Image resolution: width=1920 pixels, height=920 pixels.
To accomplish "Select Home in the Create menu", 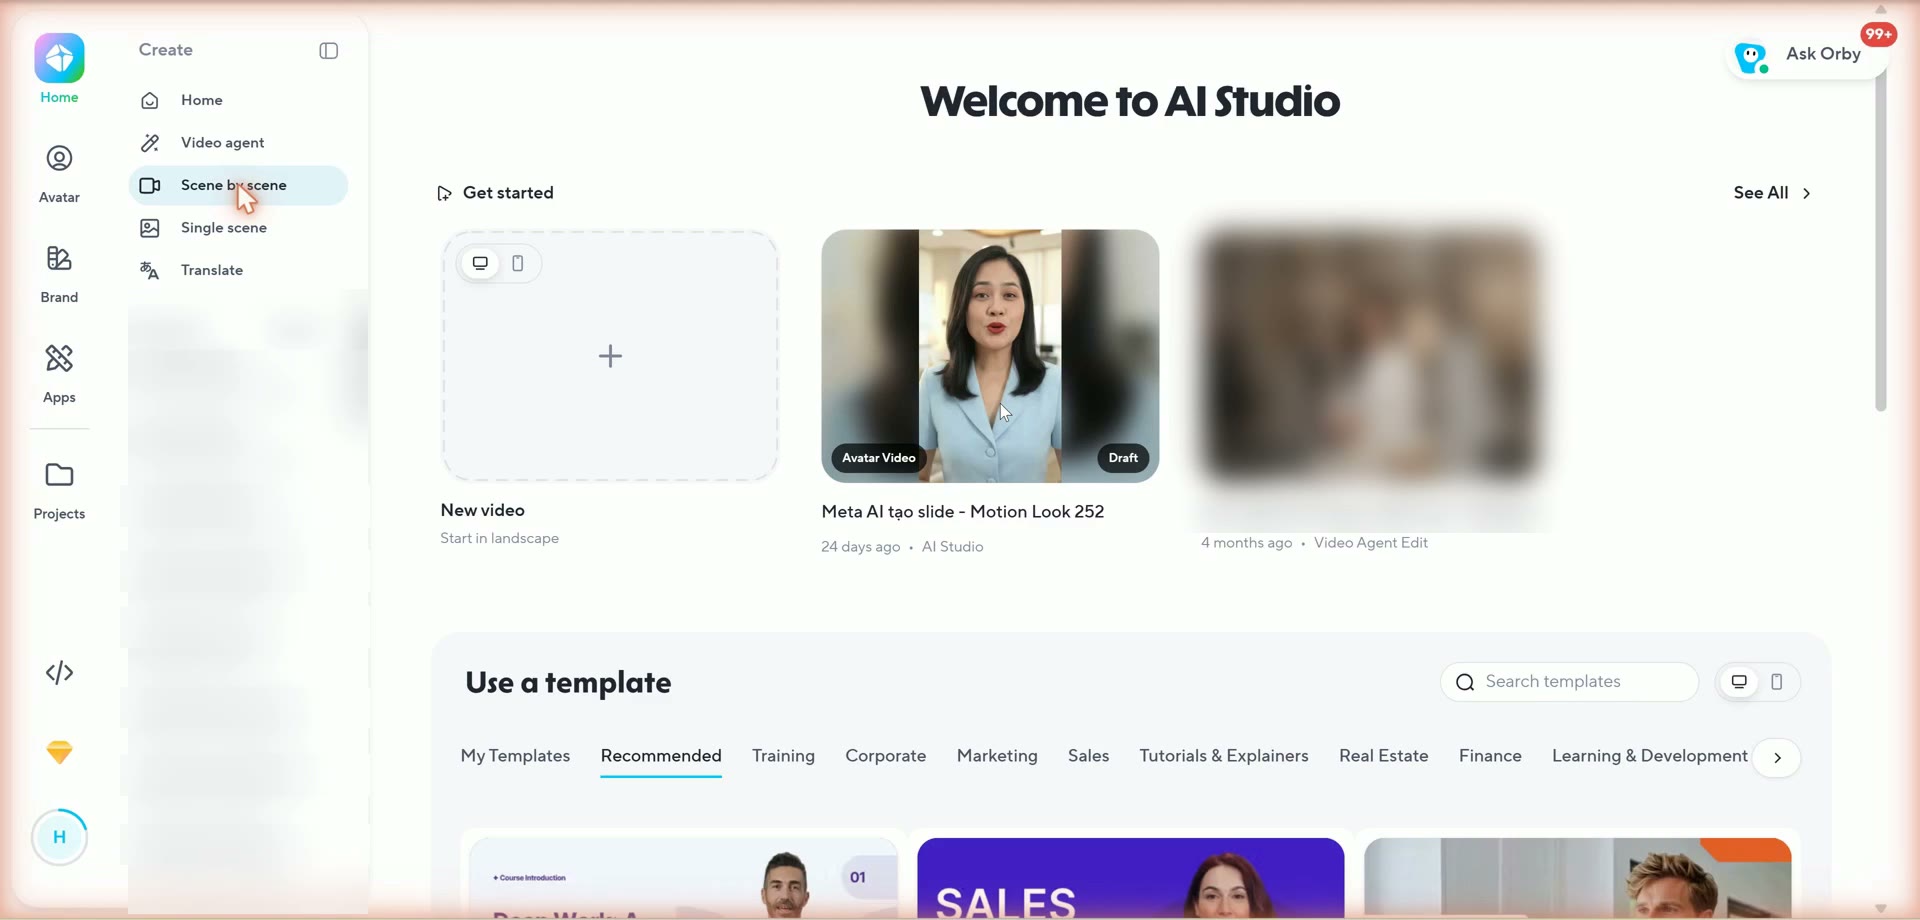I will pyautogui.click(x=238, y=100).
